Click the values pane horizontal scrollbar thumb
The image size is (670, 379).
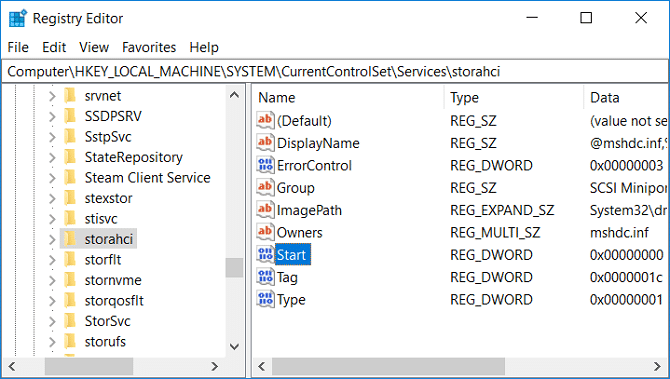click(x=388, y=366)
